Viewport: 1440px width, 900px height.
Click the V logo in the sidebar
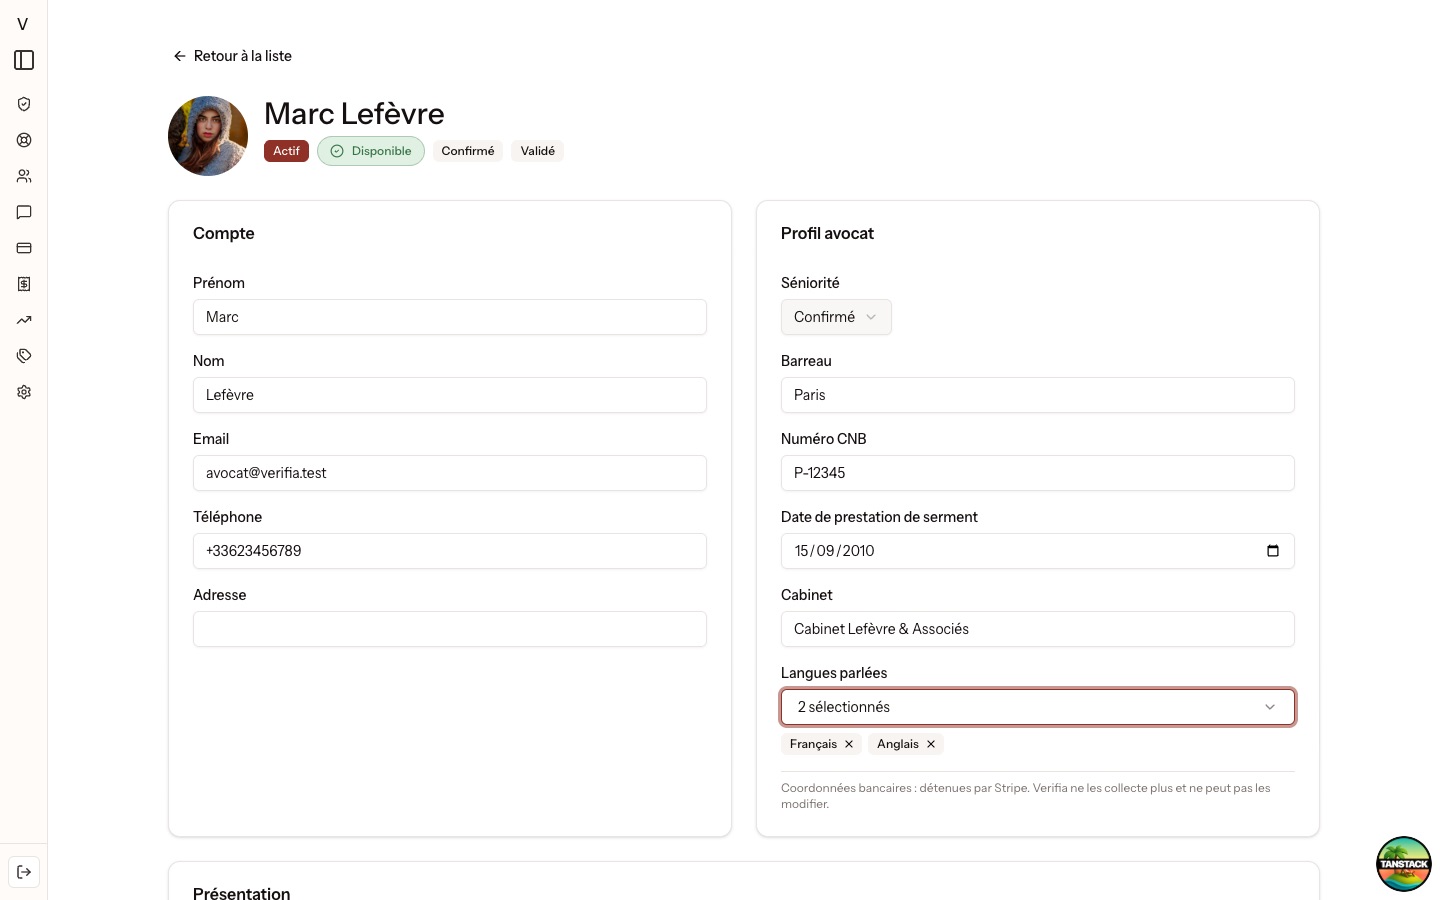click(23, 24)
